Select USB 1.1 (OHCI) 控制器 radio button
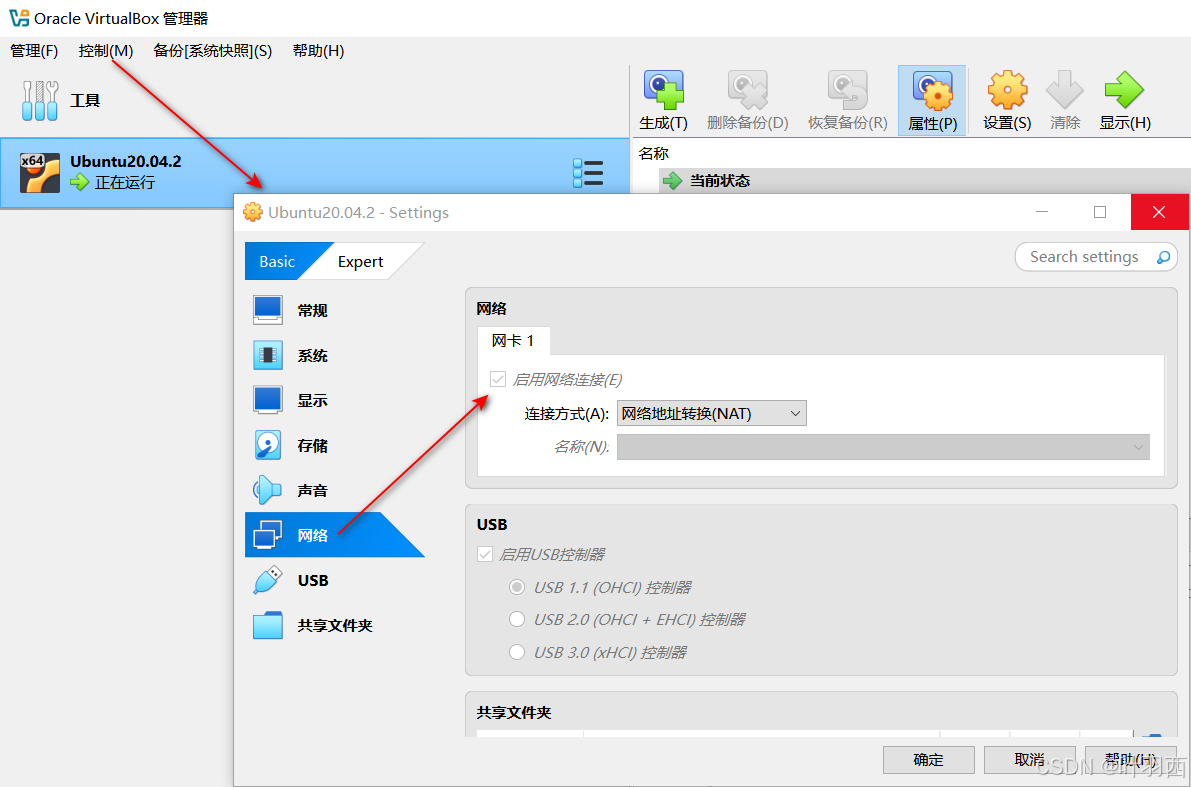Image resolution: width=1191 pixels, height=787 pixels. tap(517, 587)
